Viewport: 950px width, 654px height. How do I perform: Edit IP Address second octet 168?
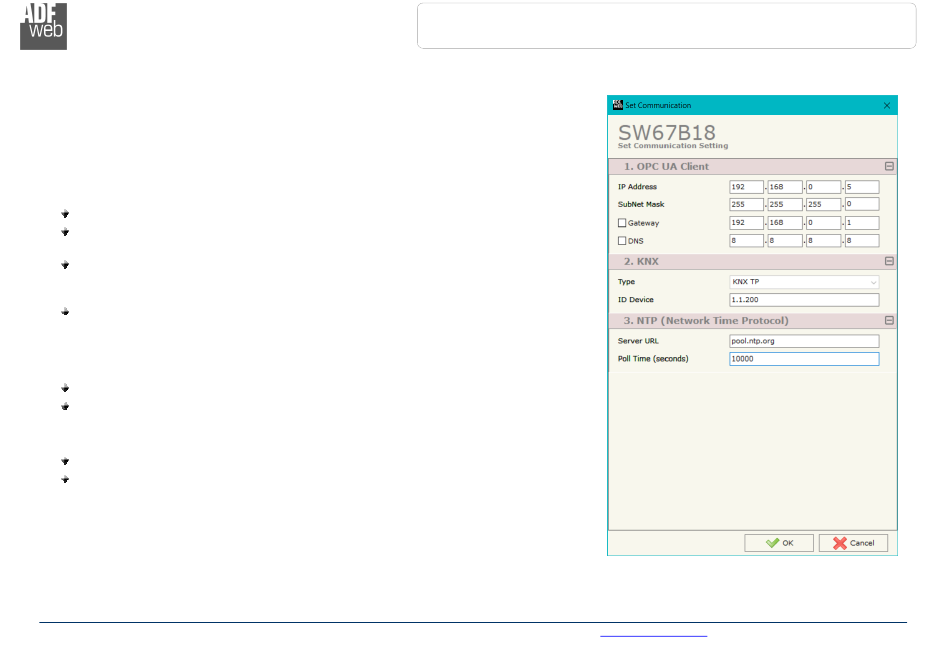point(785,187)
